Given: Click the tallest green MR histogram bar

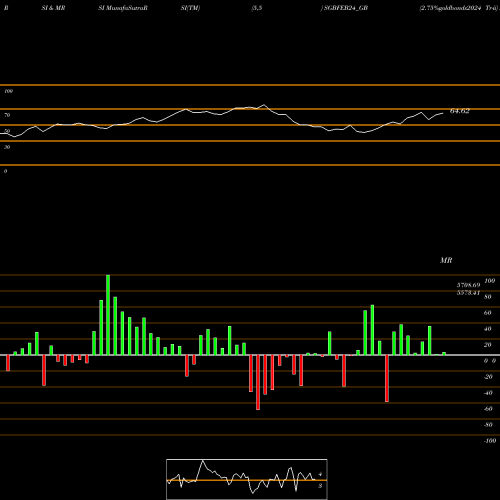Looking at the screenshot, I should 108,315.
